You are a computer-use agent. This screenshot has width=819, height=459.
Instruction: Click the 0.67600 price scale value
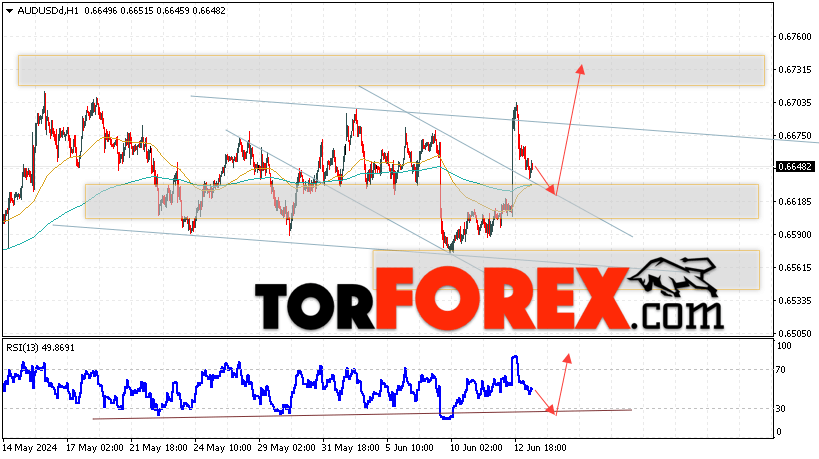(x=795, y=37)
